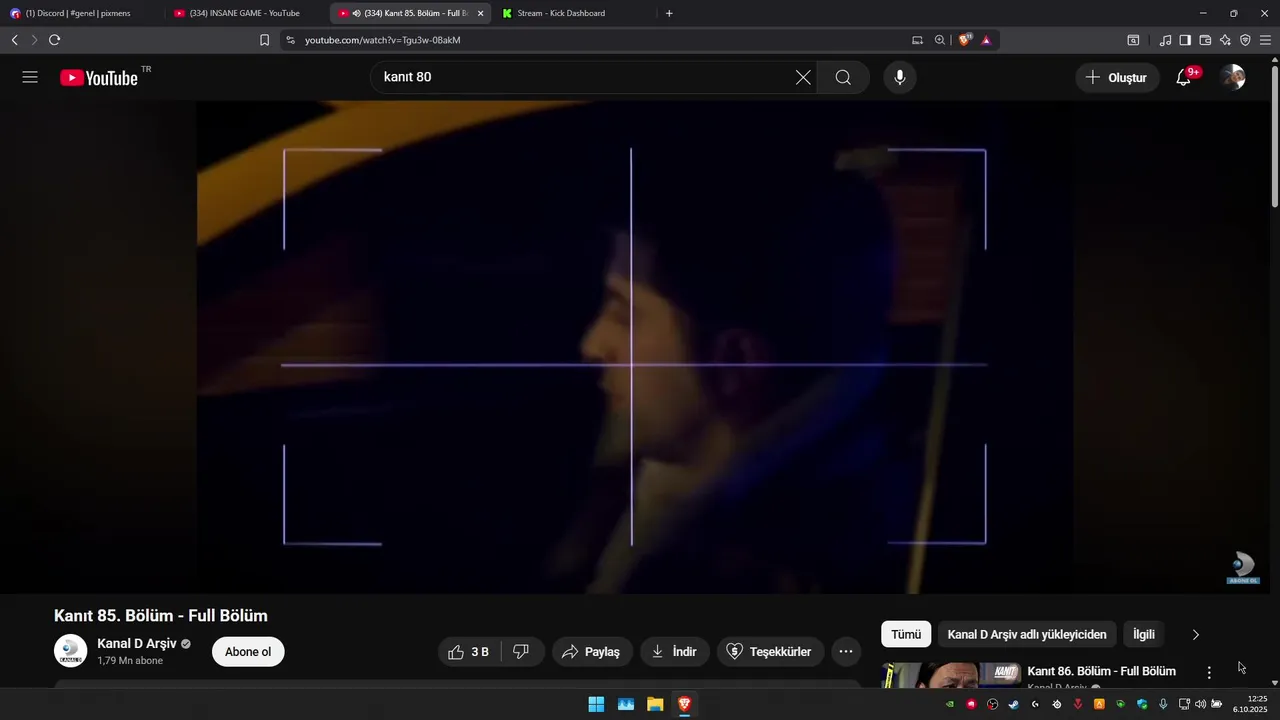Switch to INSANE GAME YouTube tab
Screen dimensions: 1280x720
[245, 13]
